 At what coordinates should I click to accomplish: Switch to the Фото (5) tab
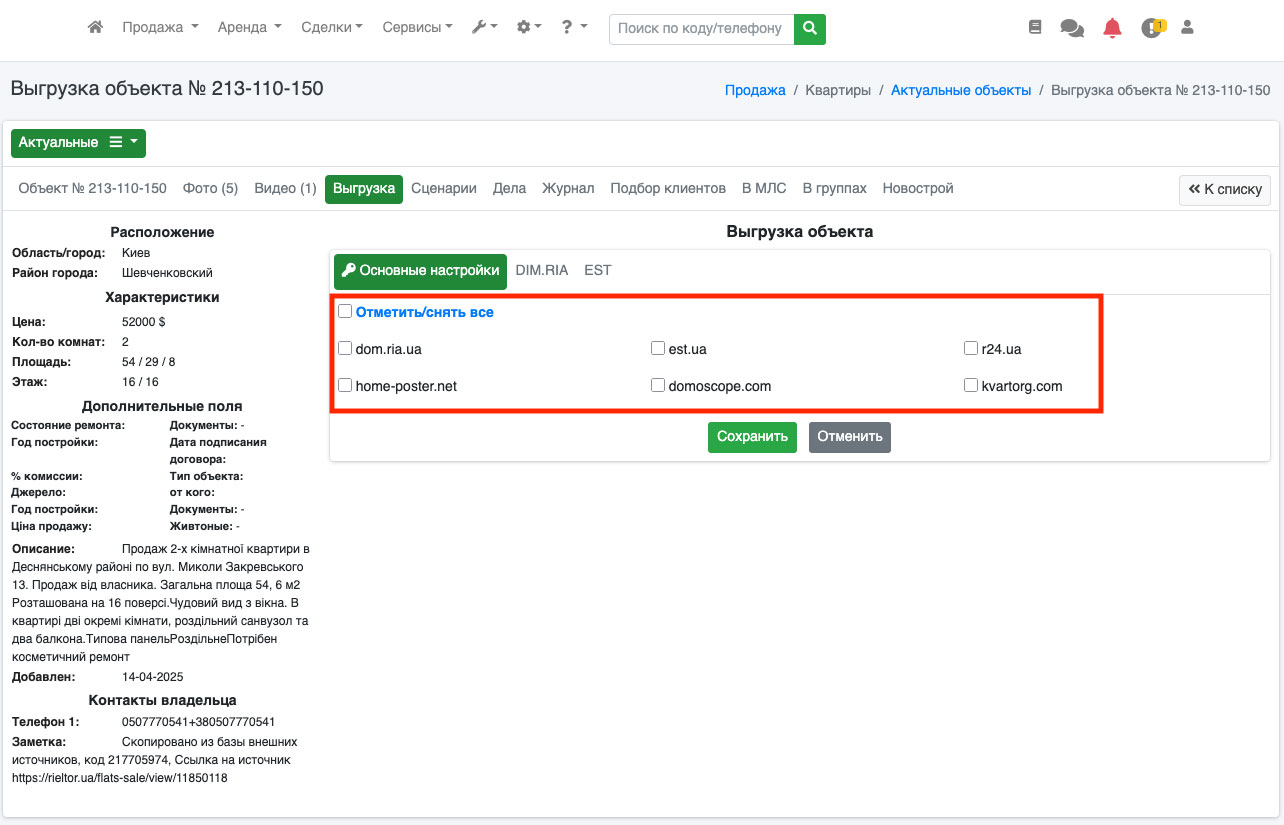coord(210,188)
